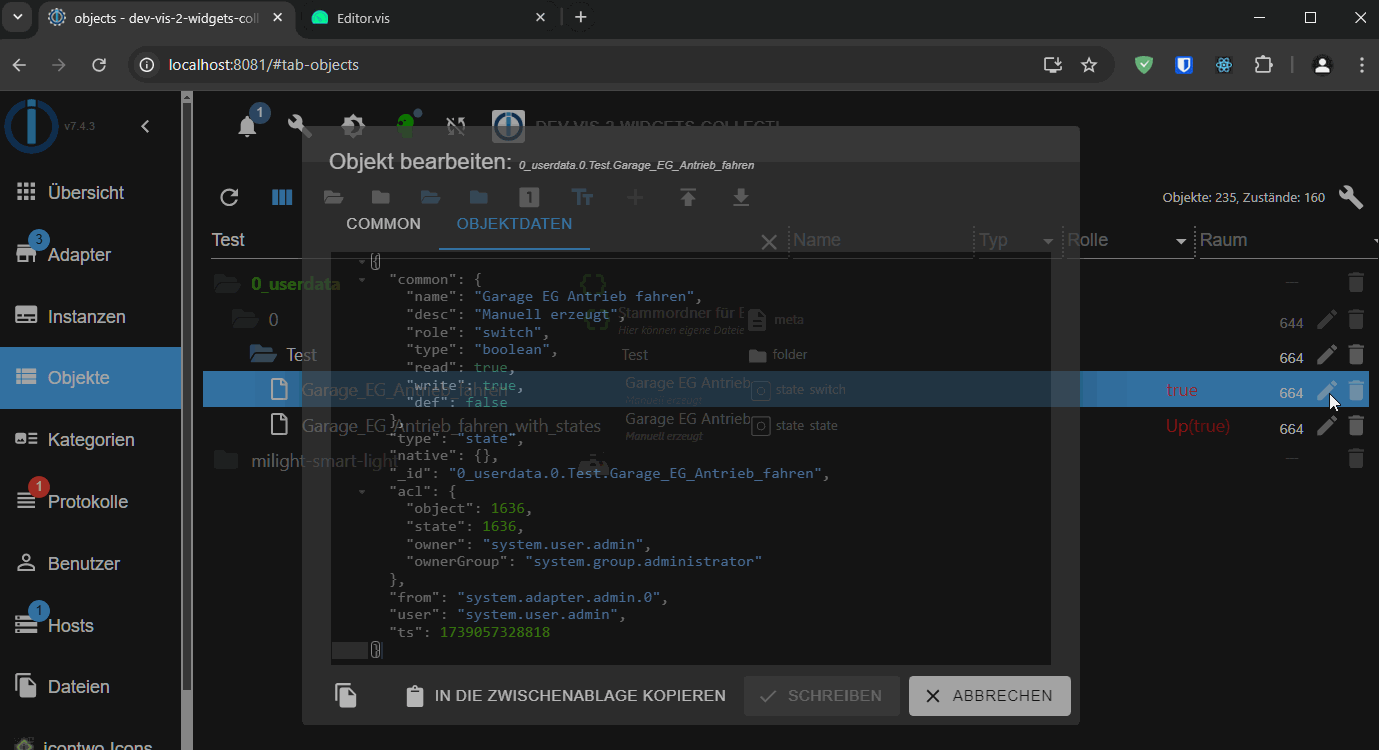This screenshot has height=750, width=1379.
Task: Open Kategorien in the sidebar
Action: 90,440
